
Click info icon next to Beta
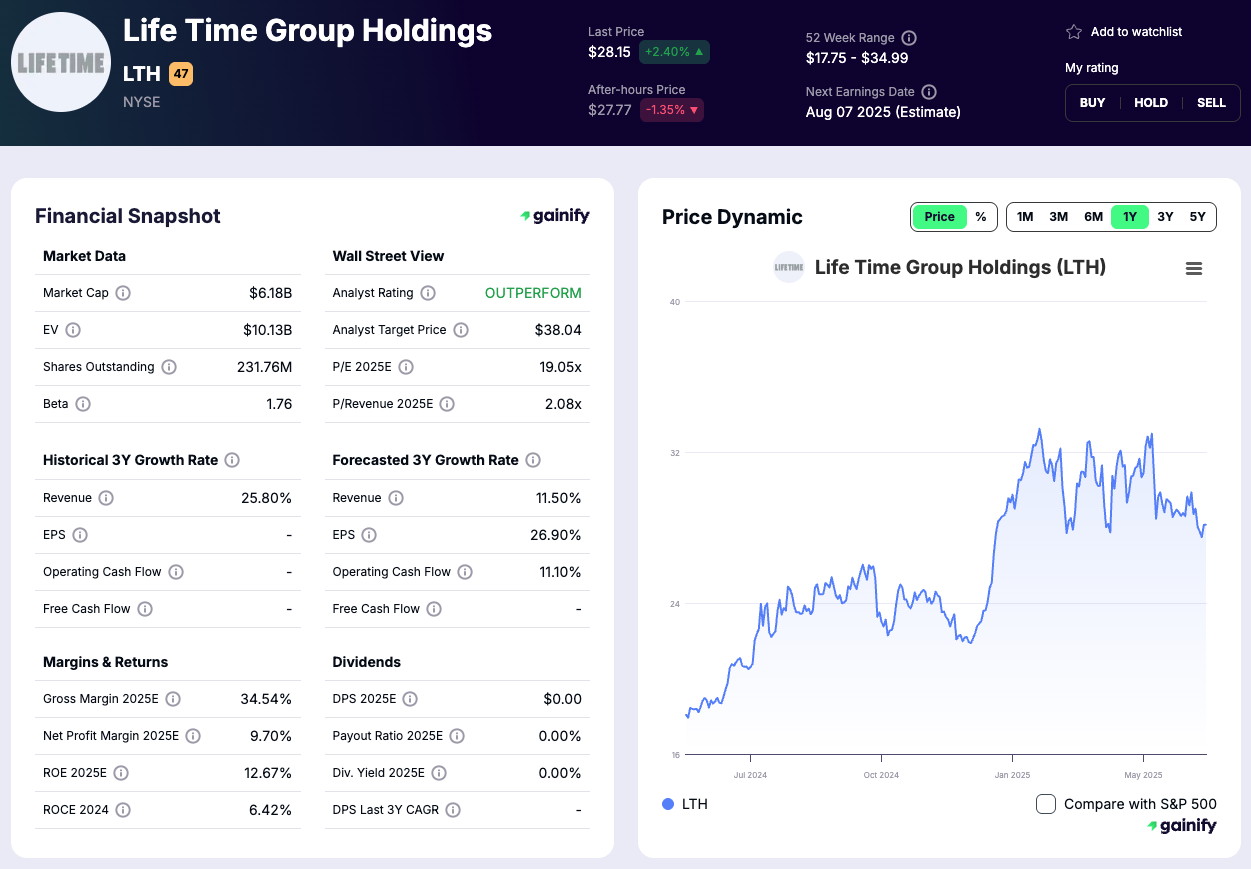pos(83,404)
